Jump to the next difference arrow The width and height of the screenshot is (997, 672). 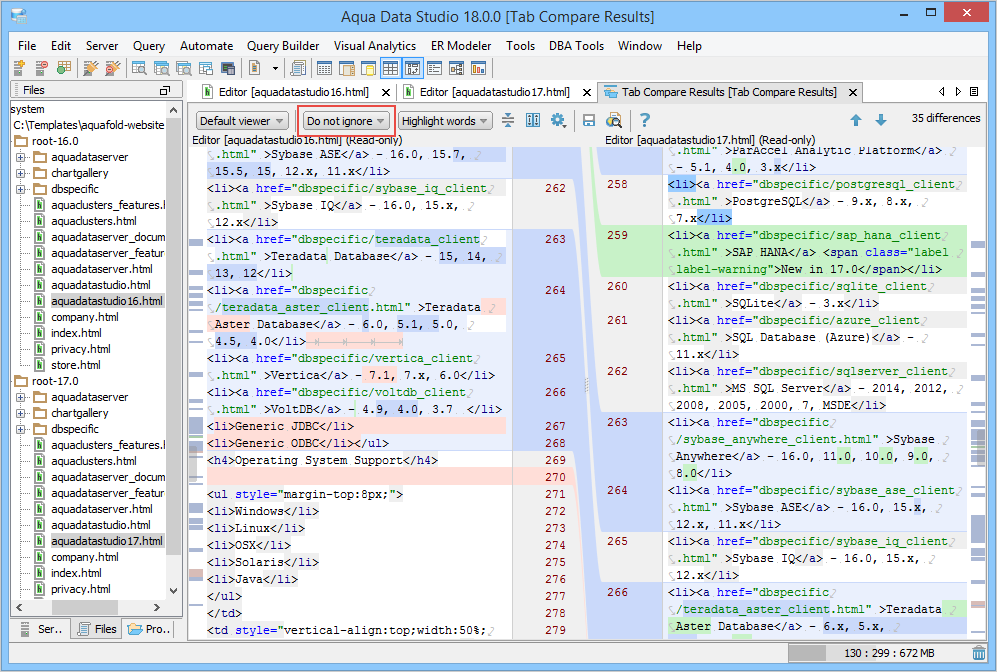tap(880, 120)
